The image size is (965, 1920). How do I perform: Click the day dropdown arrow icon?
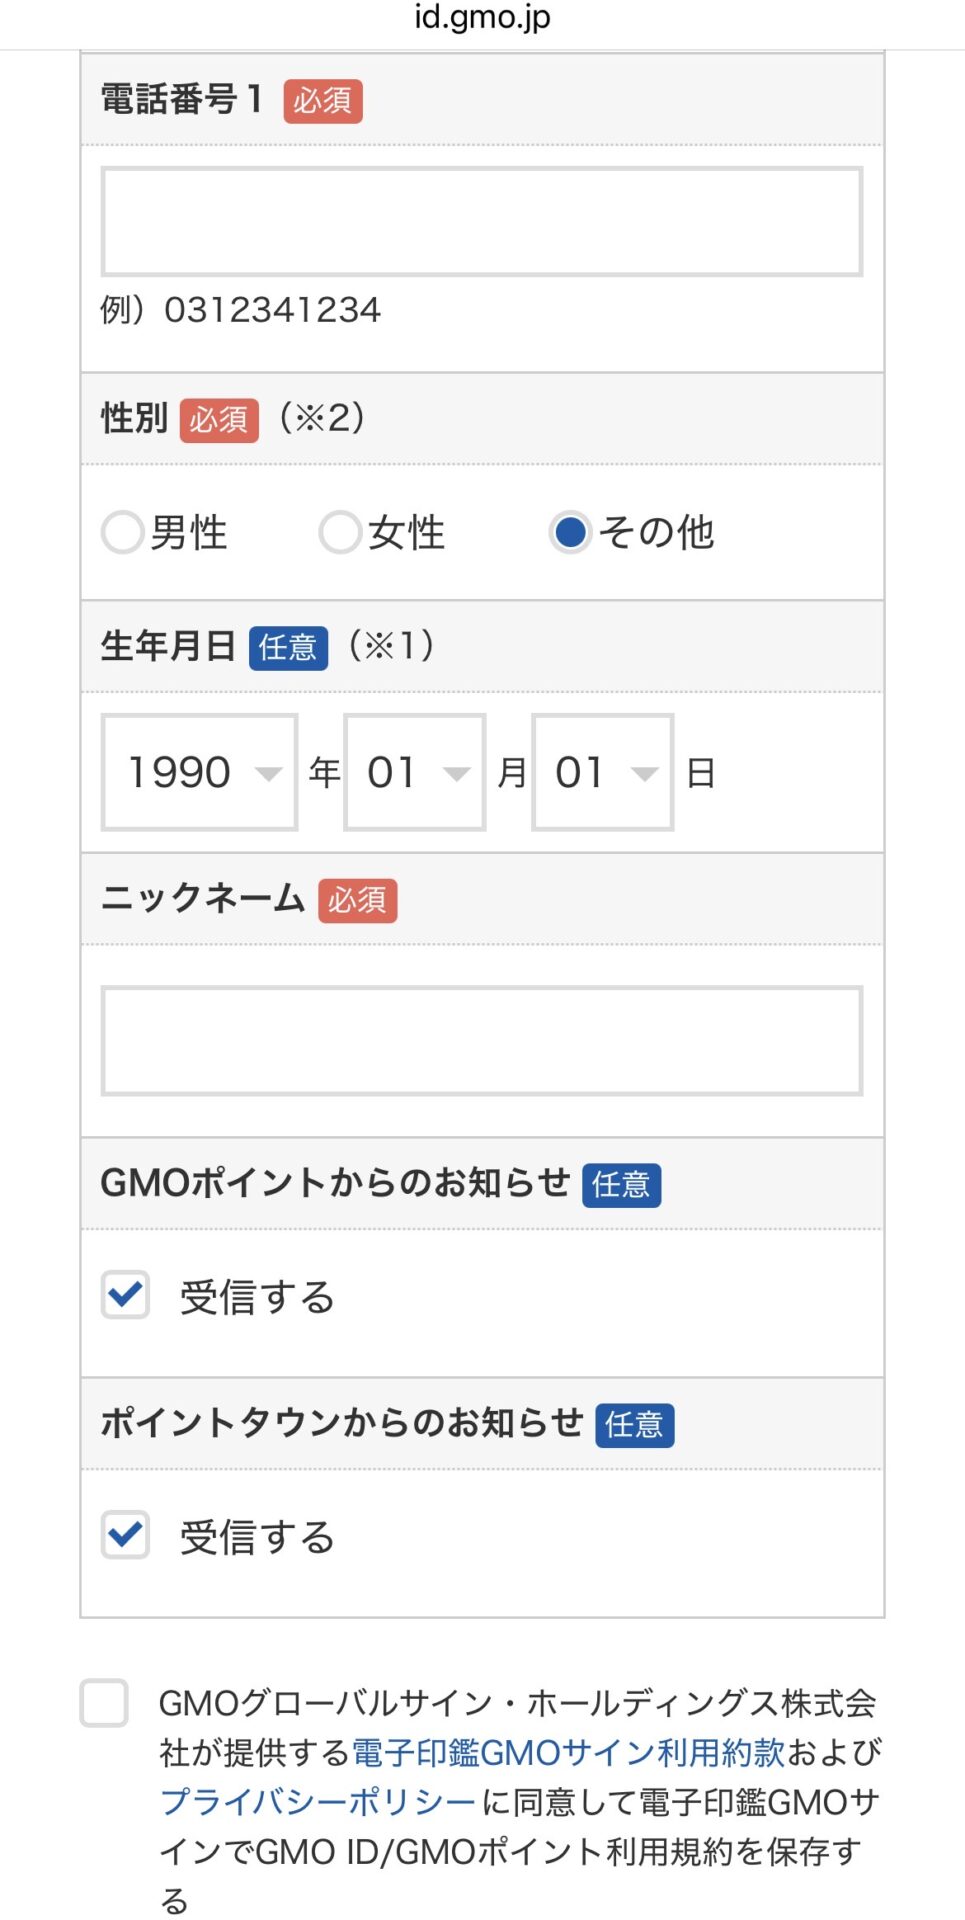pyautogui.click(x=645, y=773)
